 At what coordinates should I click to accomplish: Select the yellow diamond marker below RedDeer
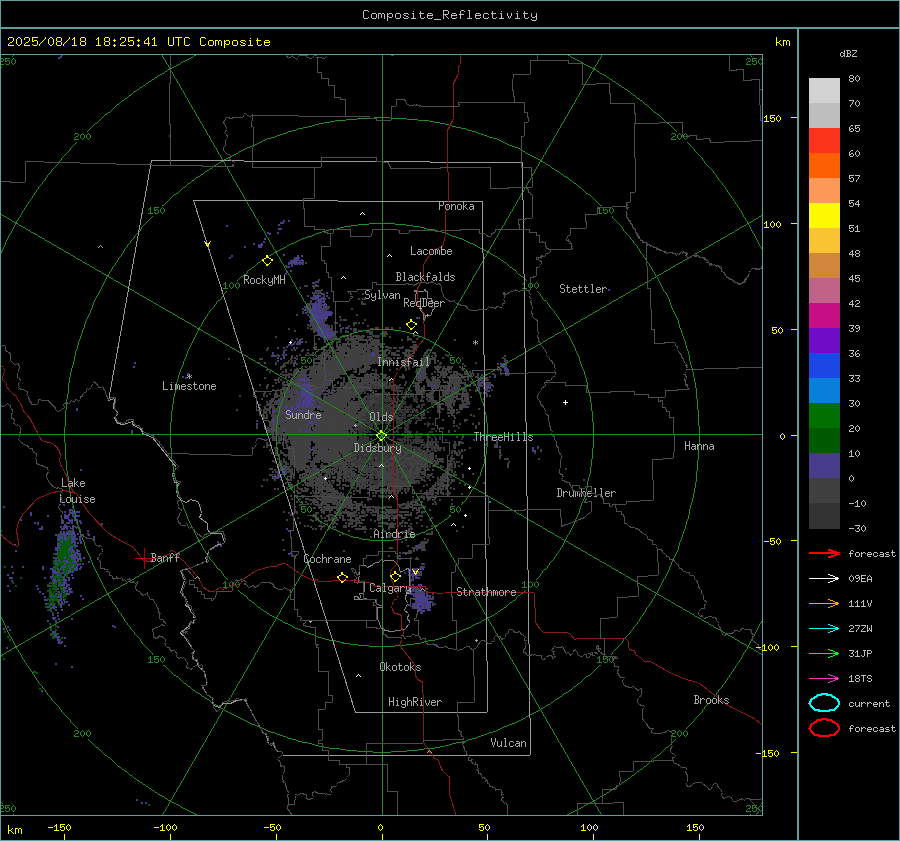pos(412,325)
